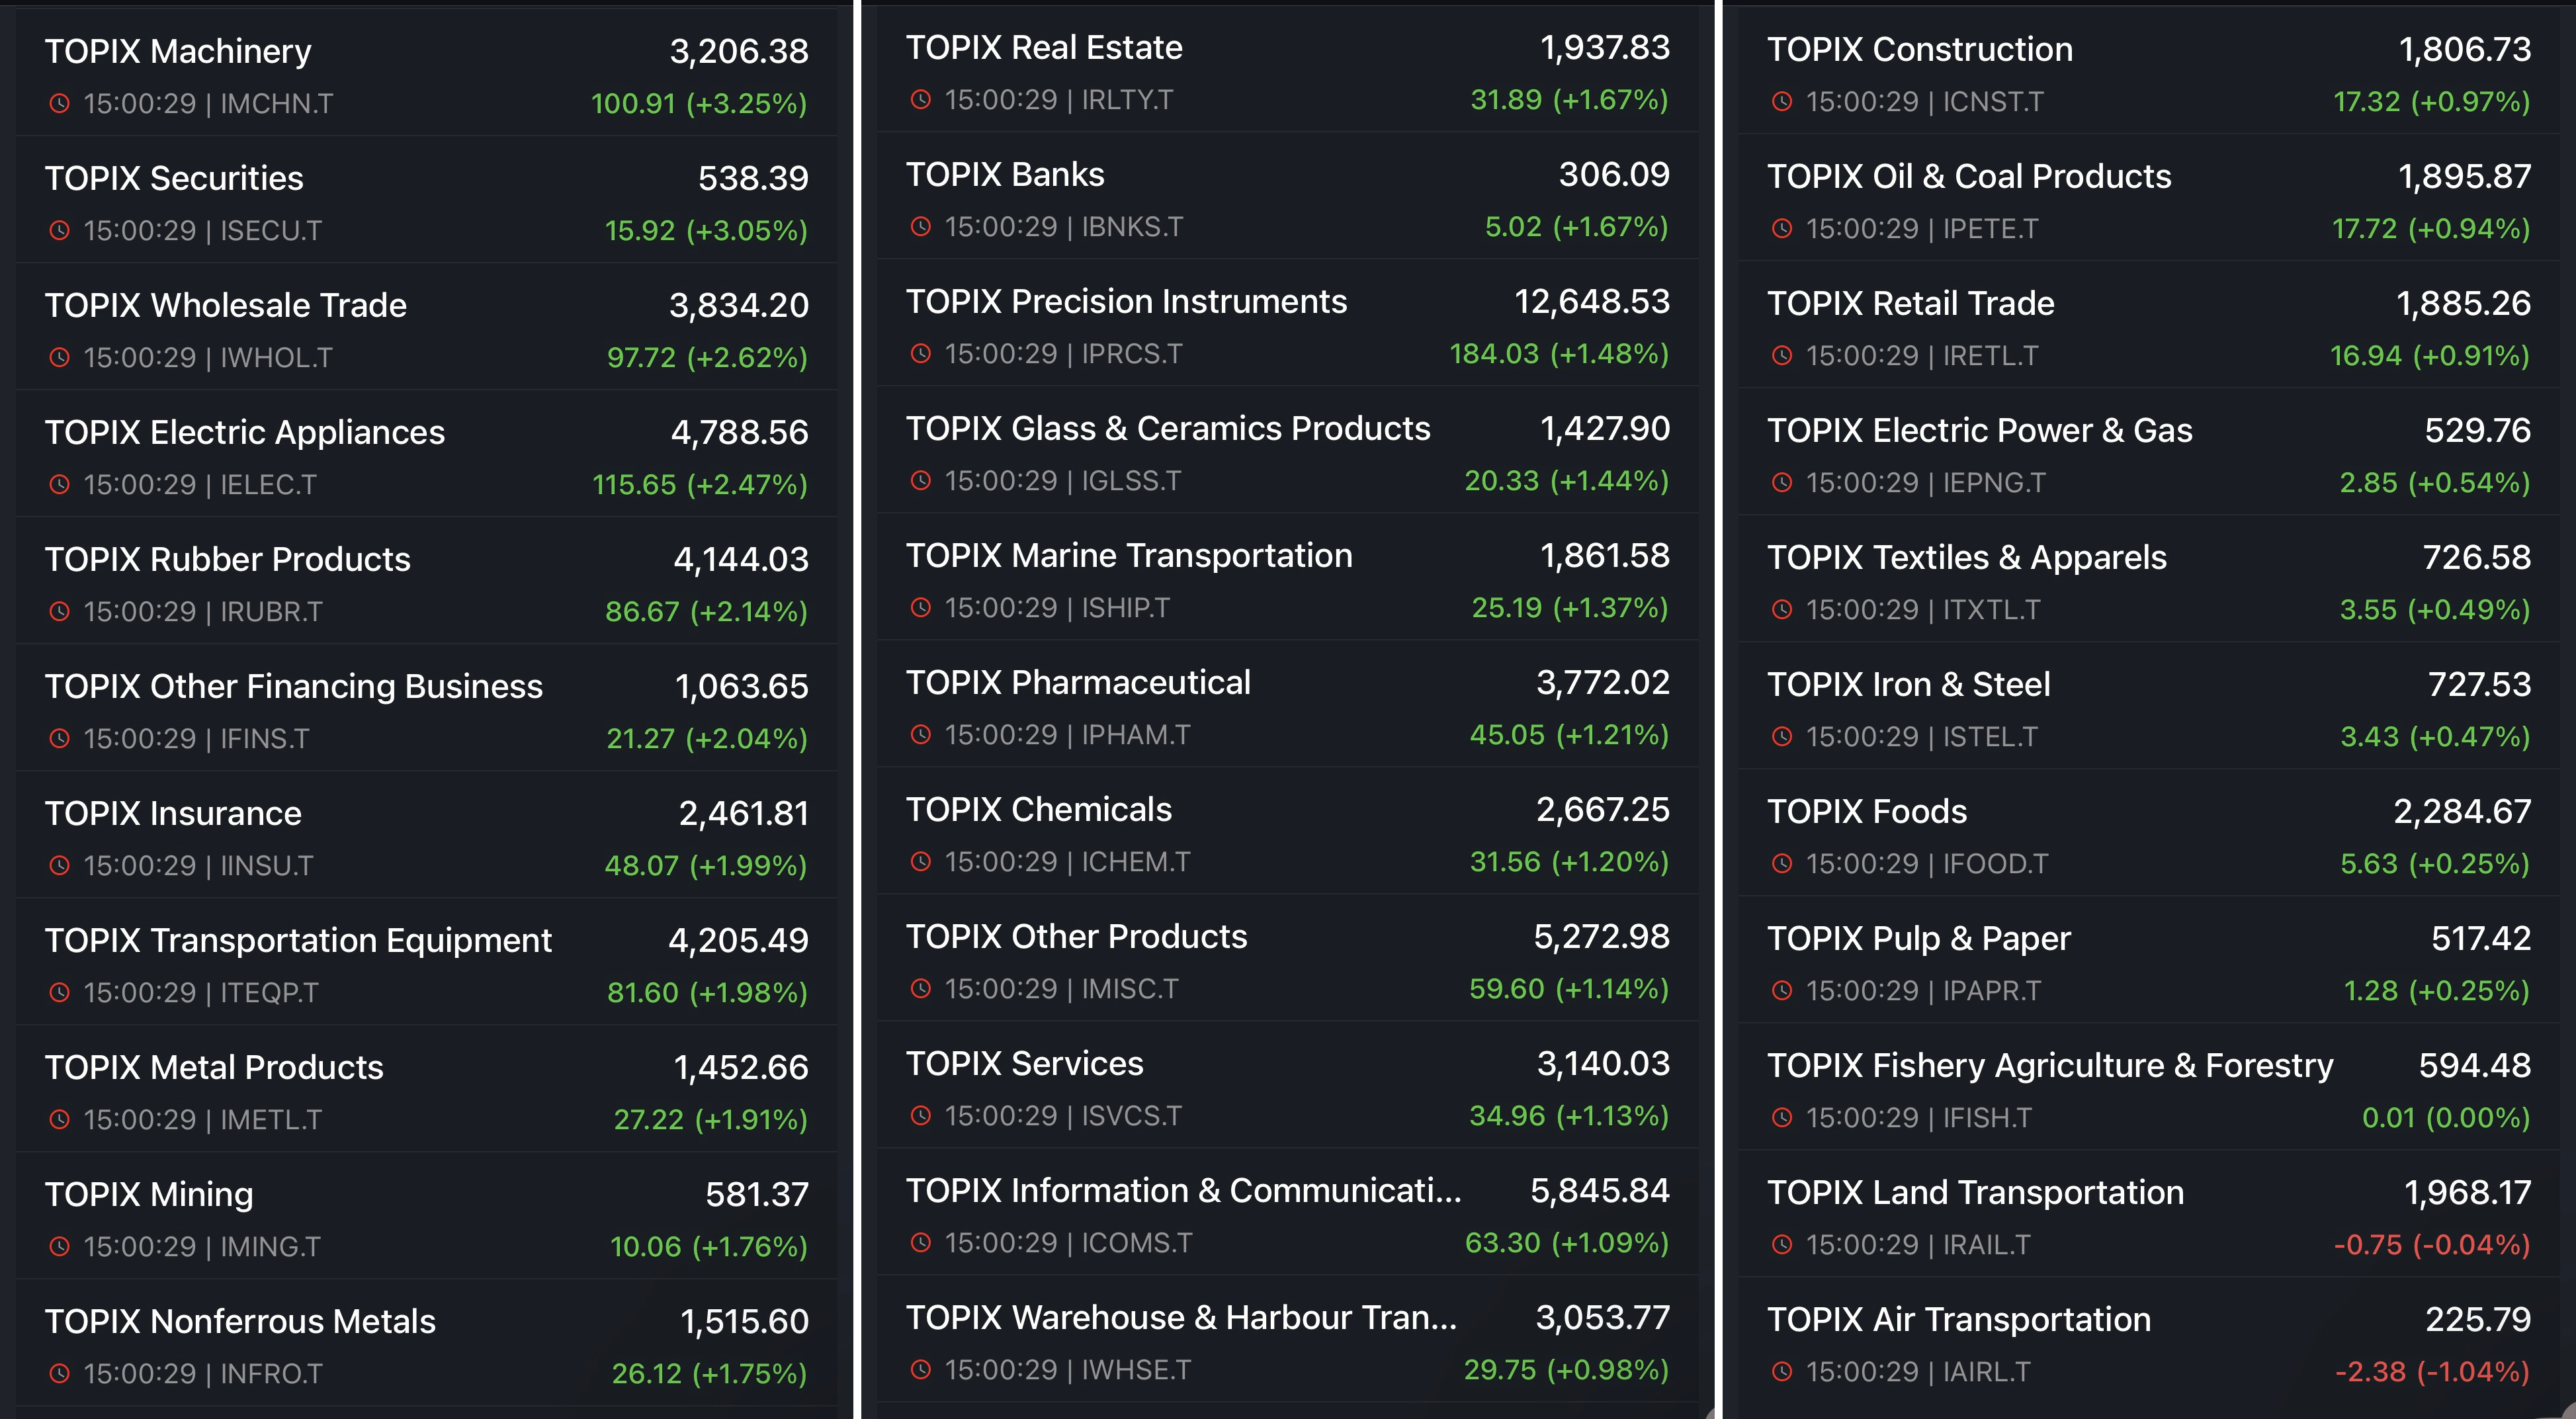
Task: Click the clock icon beside ISTEL.T
Action: [1782, 736]
